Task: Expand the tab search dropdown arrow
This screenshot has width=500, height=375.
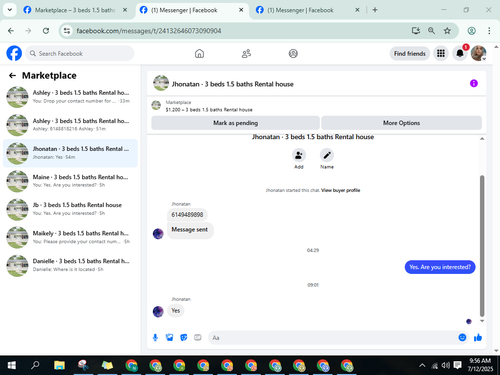Action: point(10,10)
